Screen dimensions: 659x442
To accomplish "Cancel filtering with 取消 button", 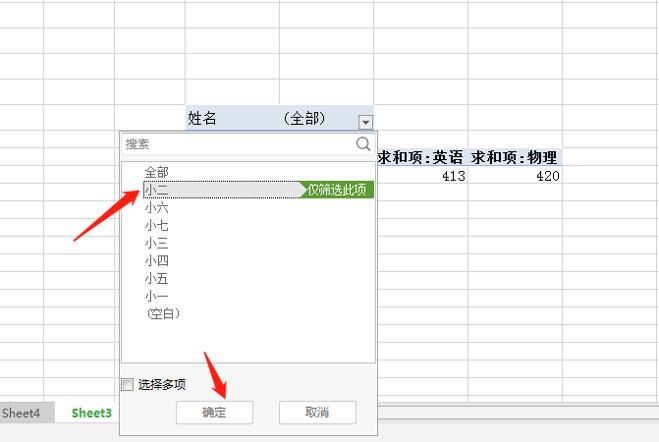I will click(317, 412).
